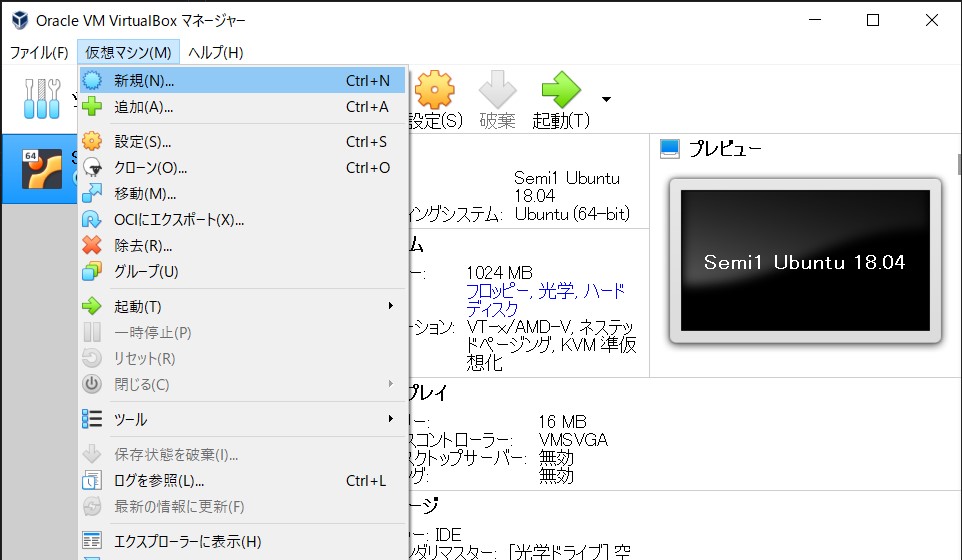The height and width of the screenshot is (560, 962).
Task: Choose クローン(O)... from the menu
Action: coord(242,167)
